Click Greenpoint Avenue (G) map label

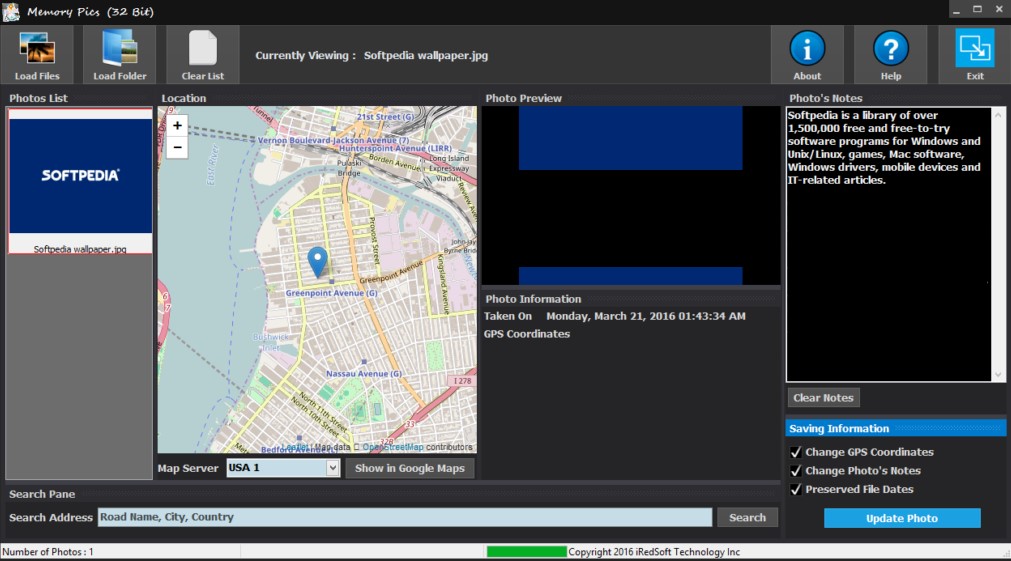click(331, 293)
